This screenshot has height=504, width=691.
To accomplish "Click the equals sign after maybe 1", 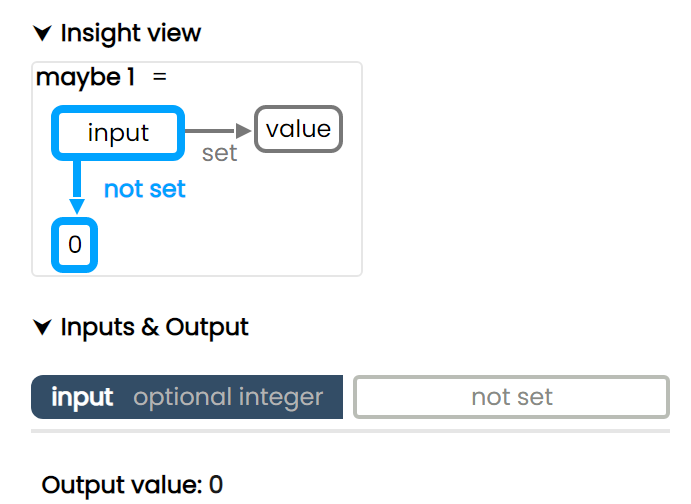I will pos(160,77).
